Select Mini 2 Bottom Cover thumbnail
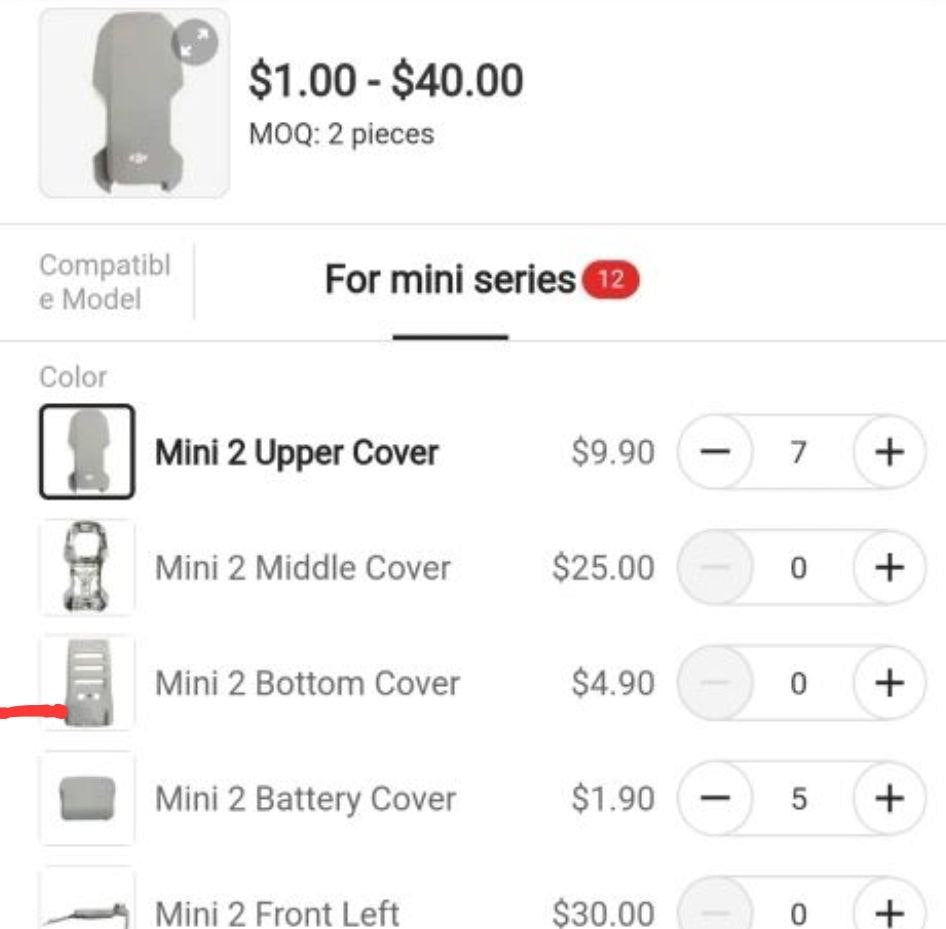This screenshot has width=946, height=929. point(87,683)
